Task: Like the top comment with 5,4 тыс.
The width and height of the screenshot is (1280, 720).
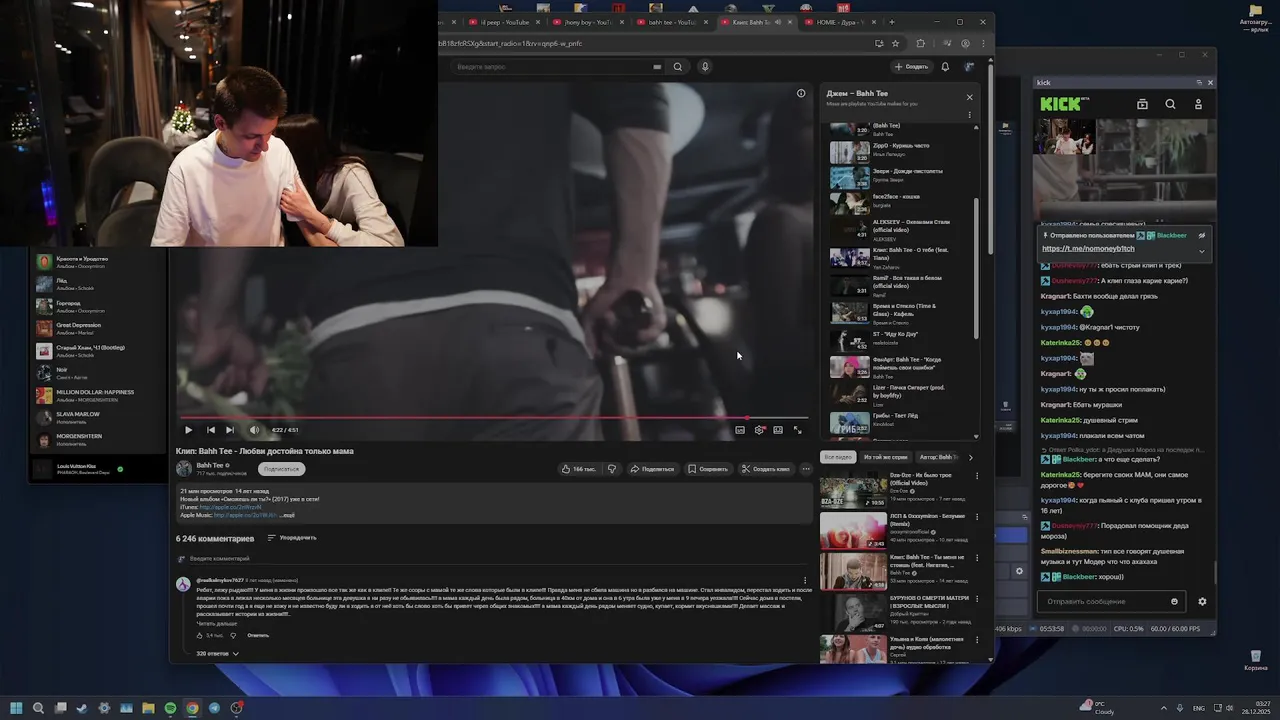Action: pos(200,635)
